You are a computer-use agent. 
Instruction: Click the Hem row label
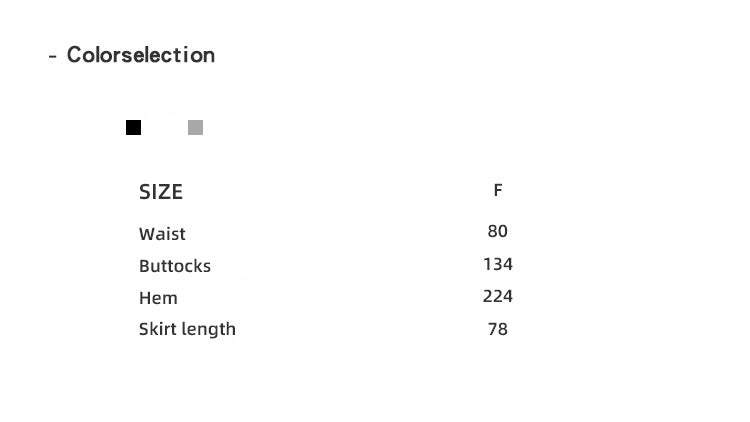pos(158,298)
